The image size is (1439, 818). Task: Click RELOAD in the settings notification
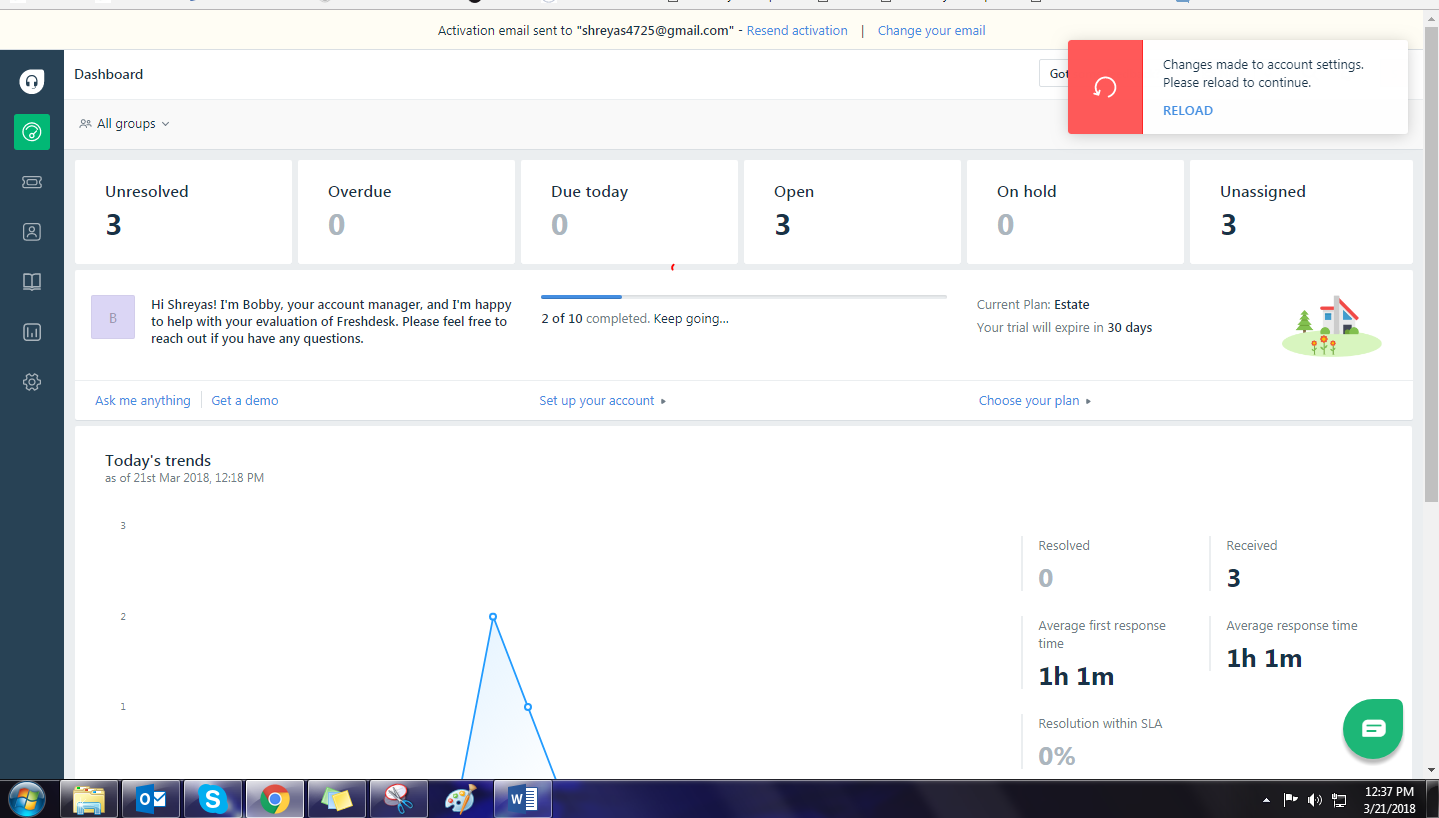(x=1187, y=110)
